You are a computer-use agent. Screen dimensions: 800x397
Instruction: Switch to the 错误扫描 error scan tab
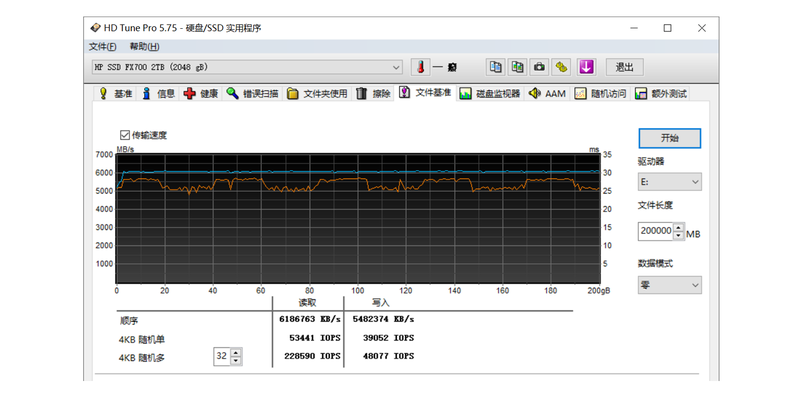click(x=253, y=93)
